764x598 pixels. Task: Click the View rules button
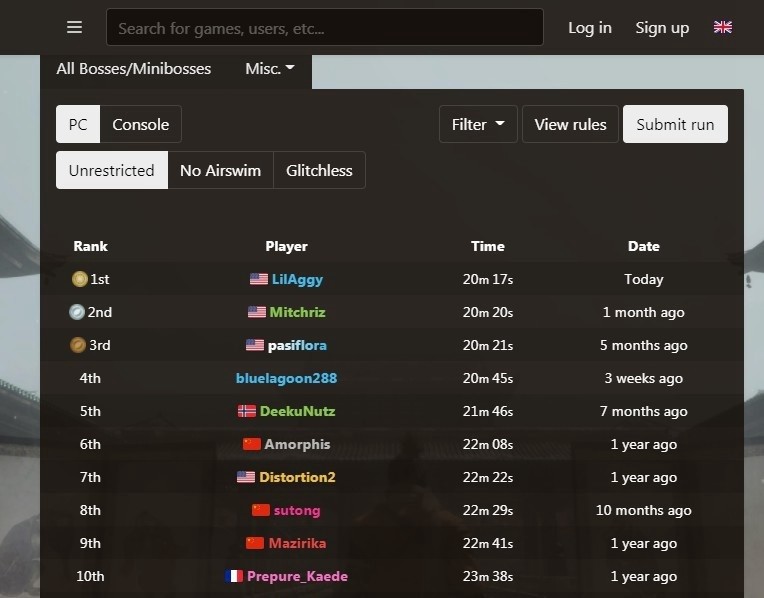(570, 124)
